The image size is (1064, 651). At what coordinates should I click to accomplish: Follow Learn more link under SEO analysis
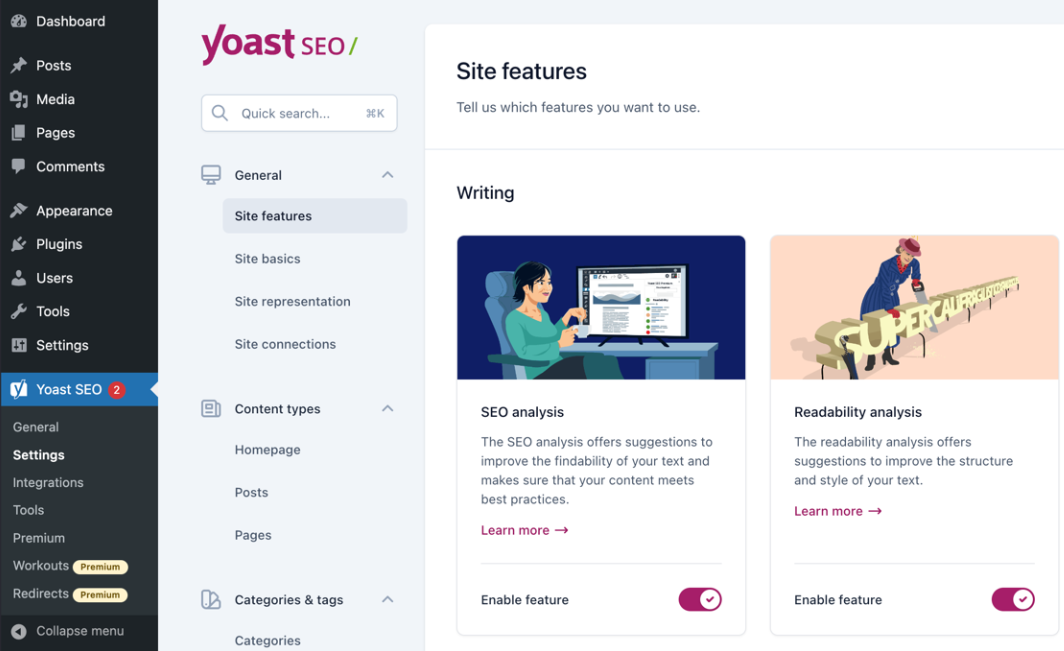[x=525, y=530]
